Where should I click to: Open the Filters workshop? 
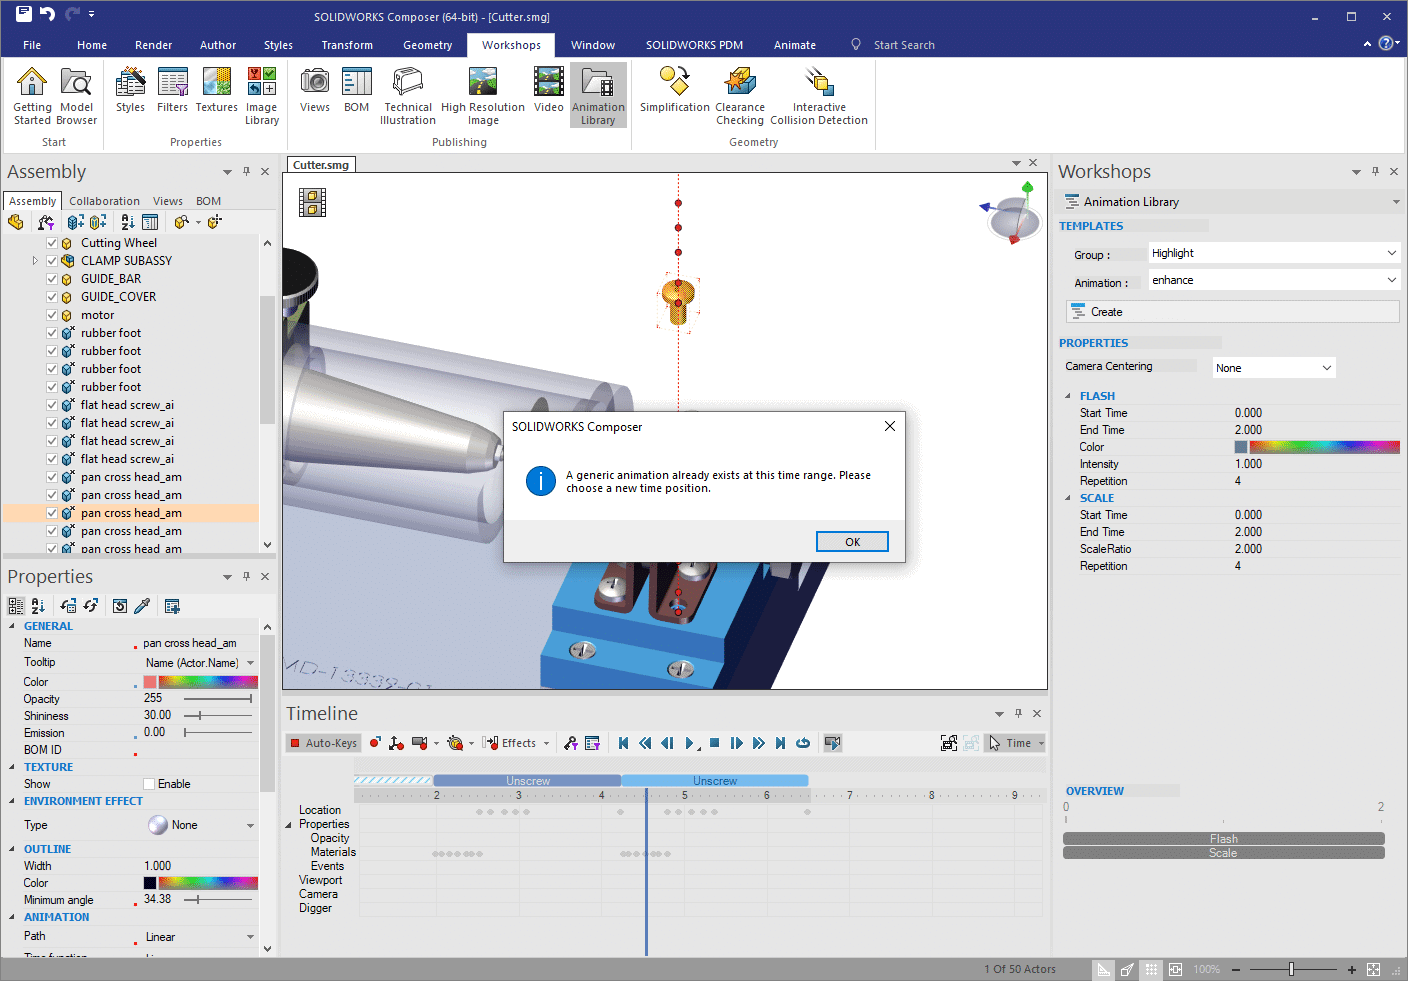(172, 90)
